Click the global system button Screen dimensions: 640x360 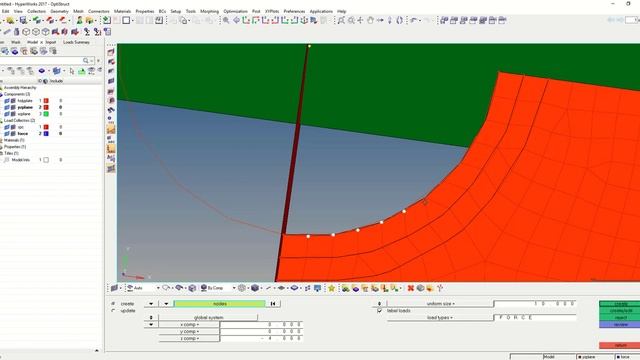click(208, 318)
